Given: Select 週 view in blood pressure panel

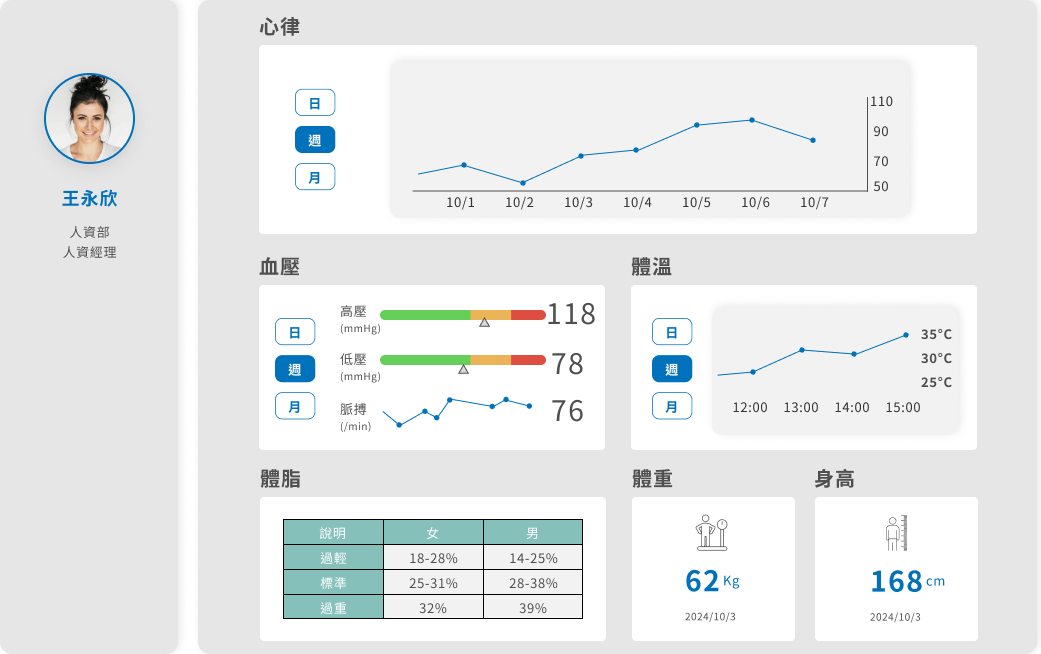Looking at the screenshot, I should pos(295,369).
